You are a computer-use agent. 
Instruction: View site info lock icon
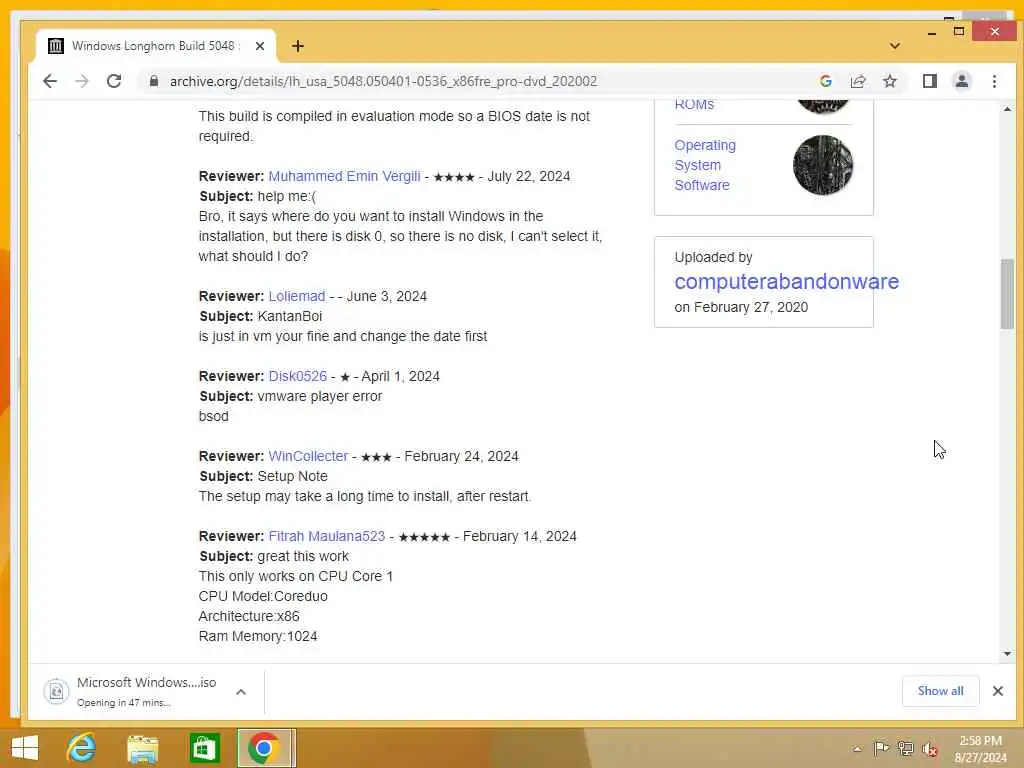154,81
